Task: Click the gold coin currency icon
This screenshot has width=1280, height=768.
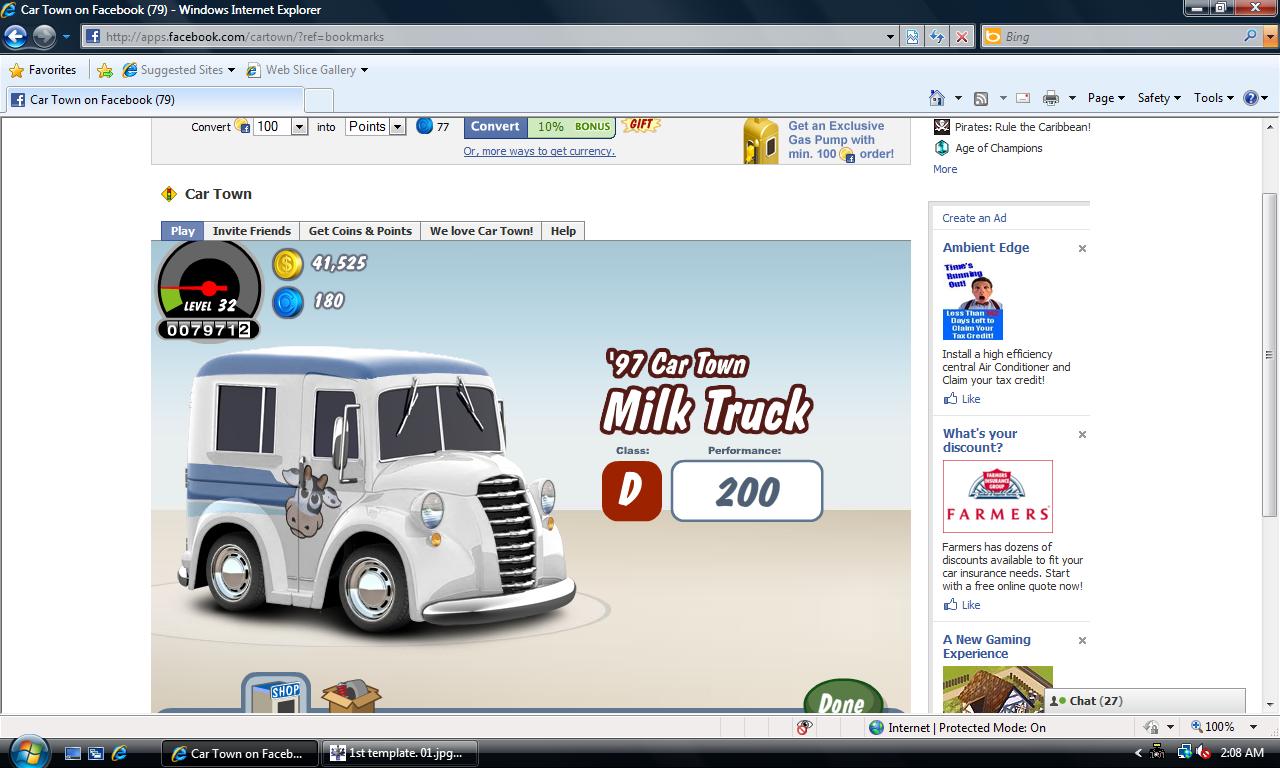Action: tap(287, 264)
